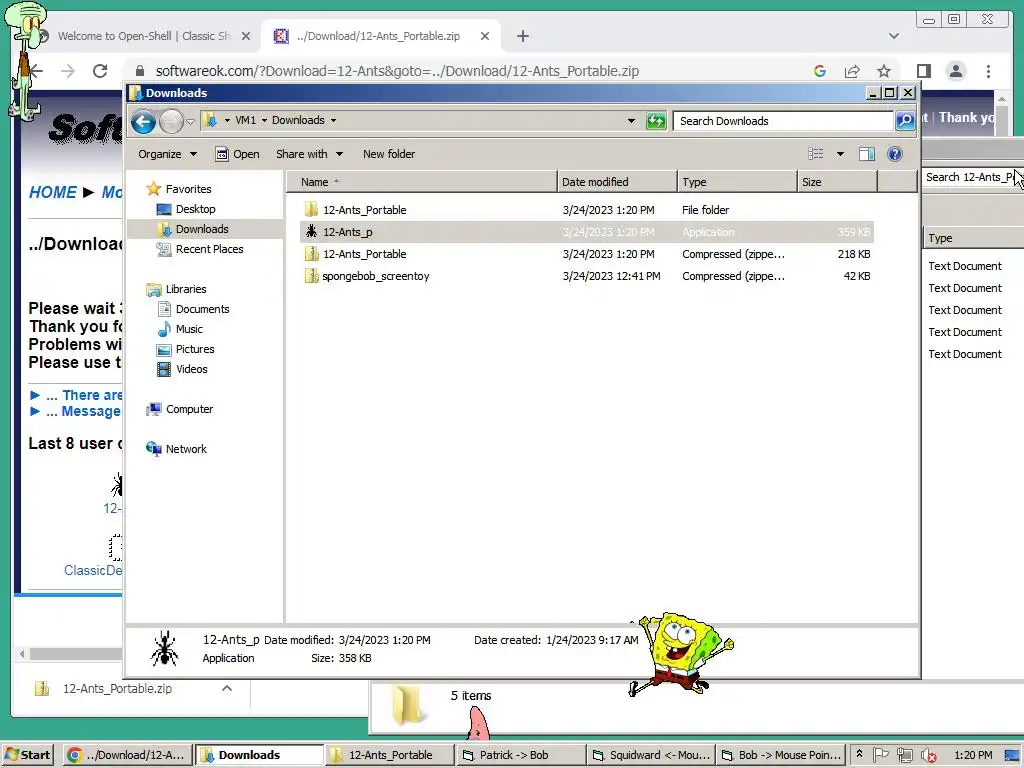Close the Welcome to Open-Shell tab
Viewport: 1024px width, 768px height.
tap(246, 37)
